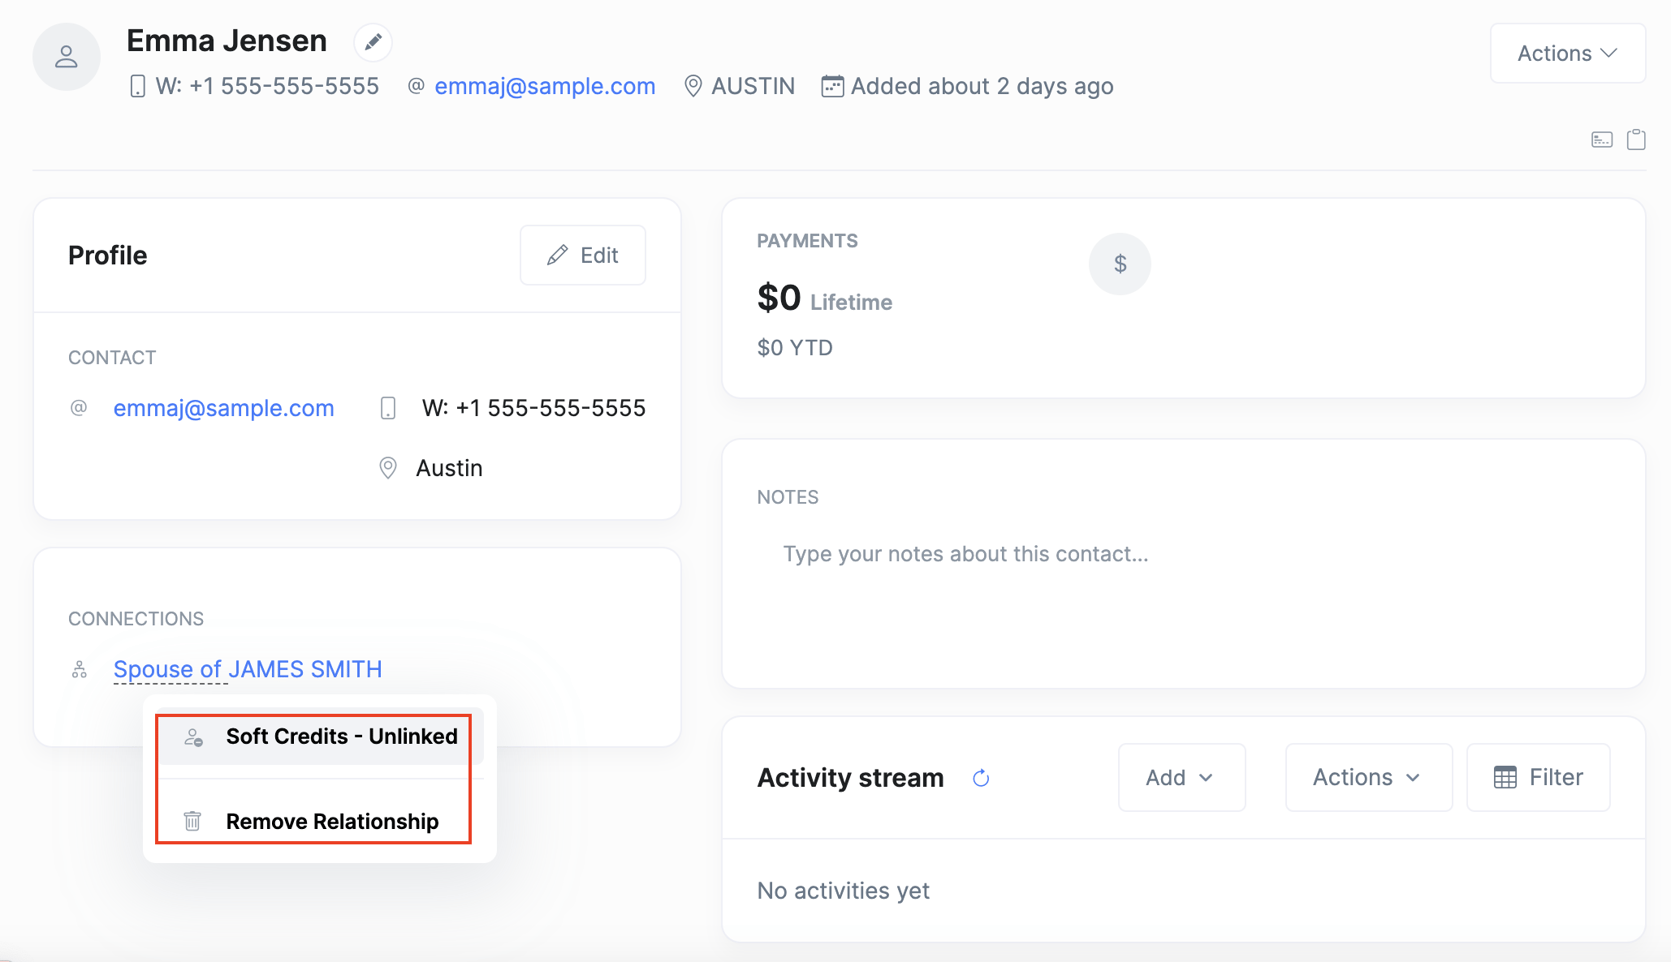
Task: Refresh the Activity stream
Action: coord(981,778)
